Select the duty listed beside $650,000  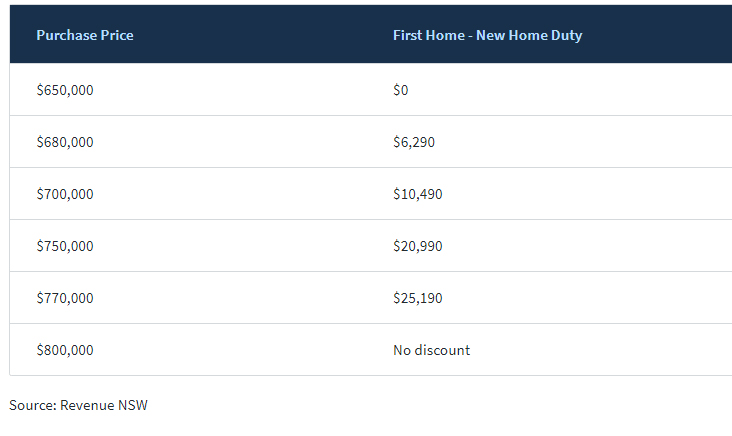(401, 90)
